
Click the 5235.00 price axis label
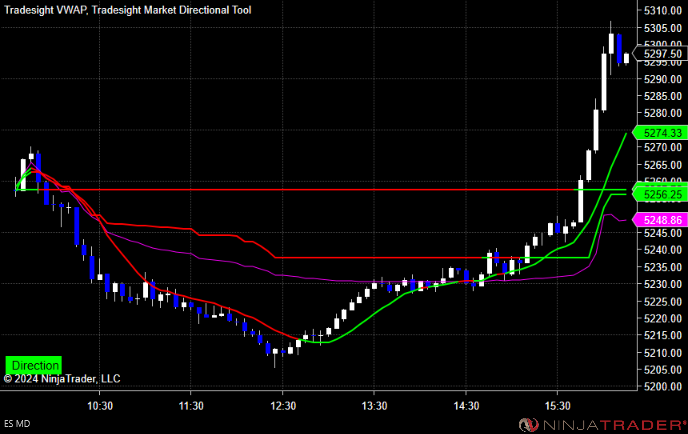pos(663,267)
